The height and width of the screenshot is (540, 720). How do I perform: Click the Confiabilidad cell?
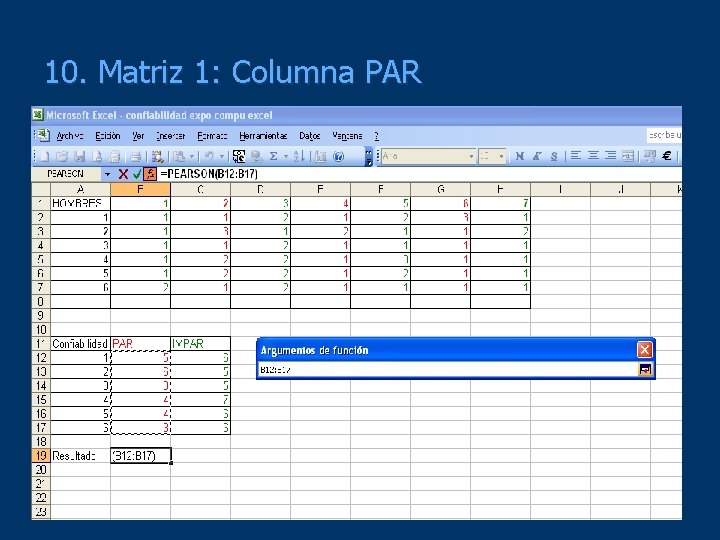coord(80,343)
